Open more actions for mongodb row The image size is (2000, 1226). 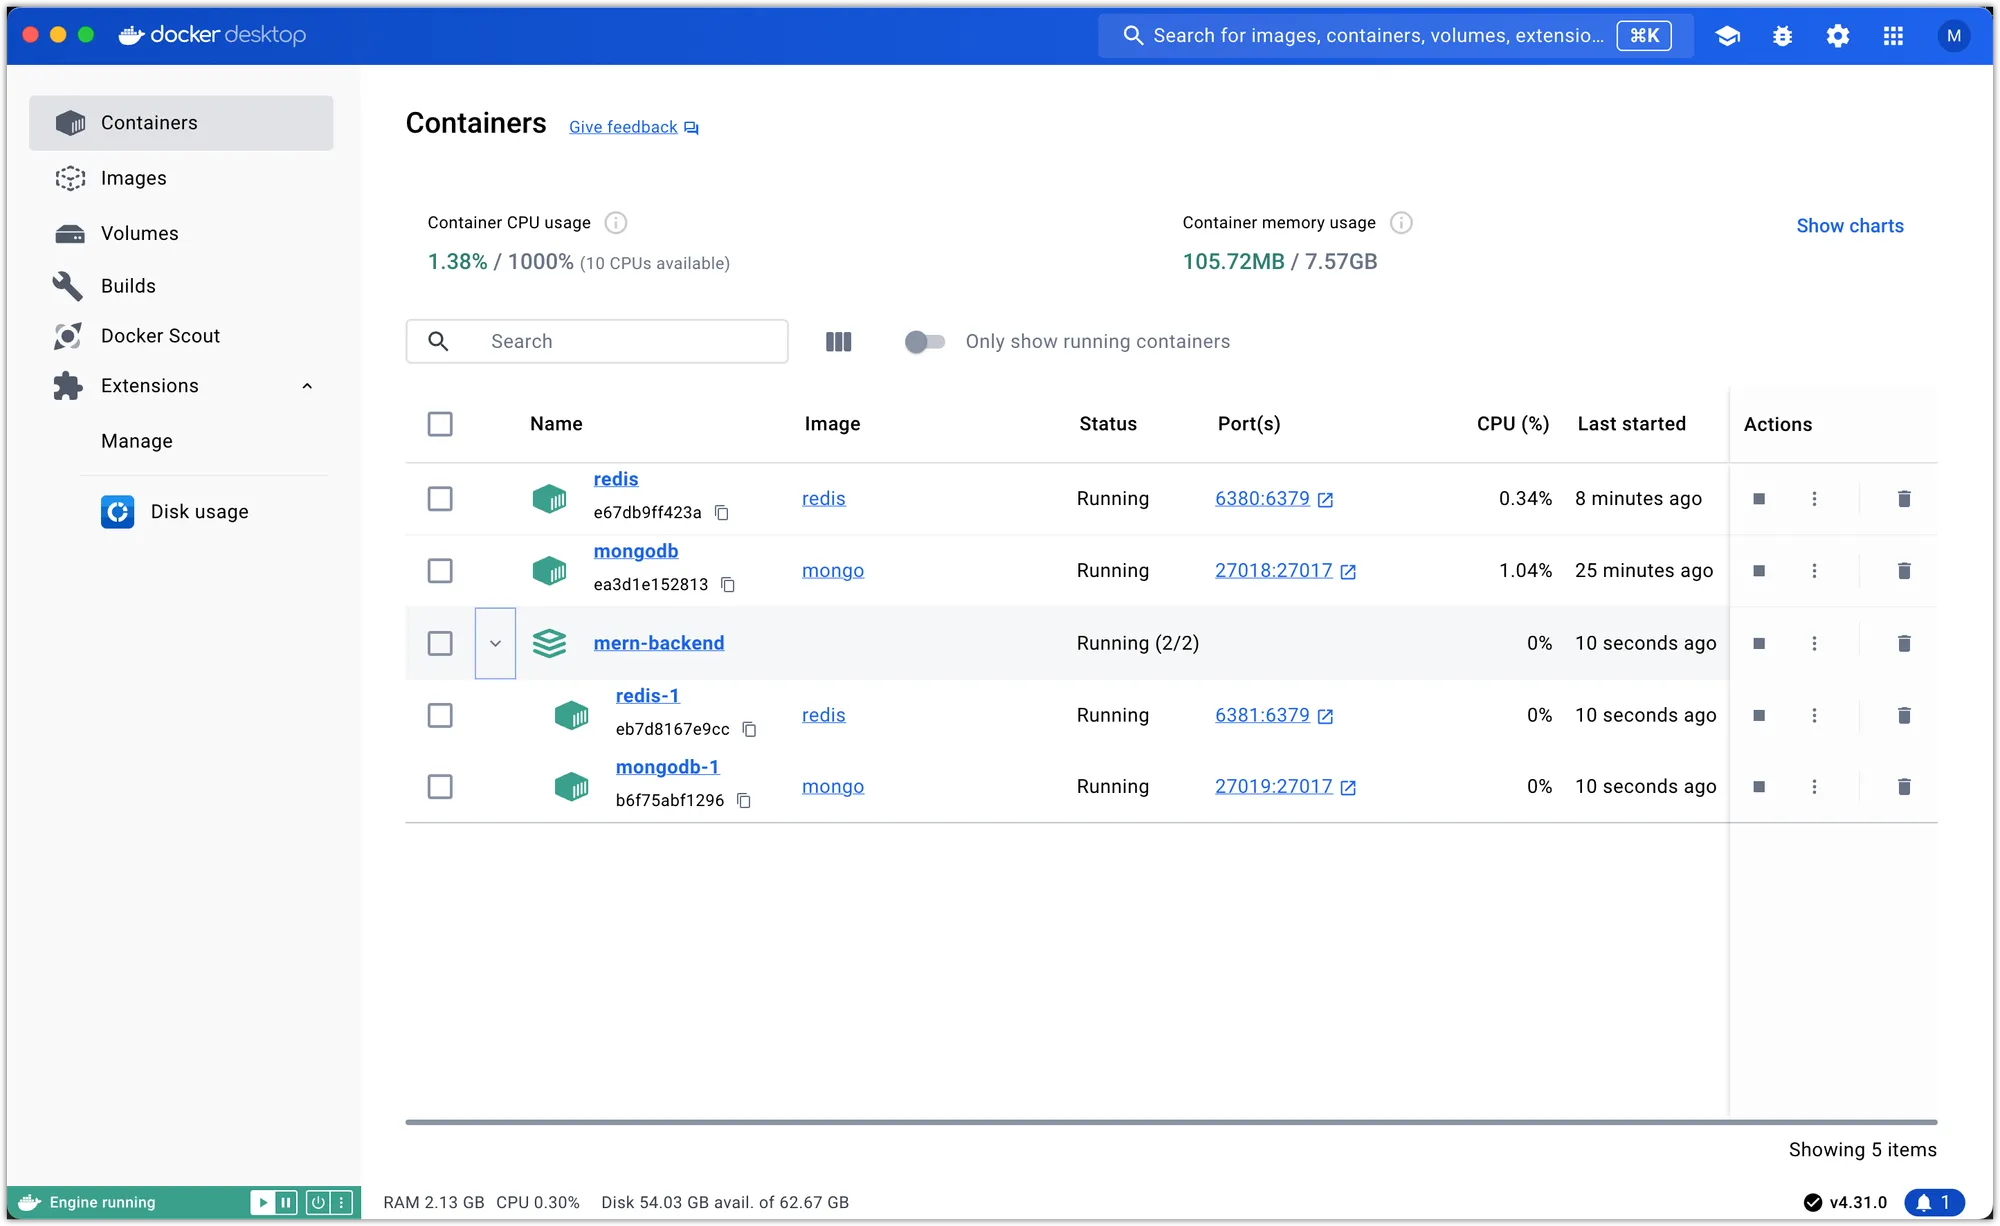1814,571
